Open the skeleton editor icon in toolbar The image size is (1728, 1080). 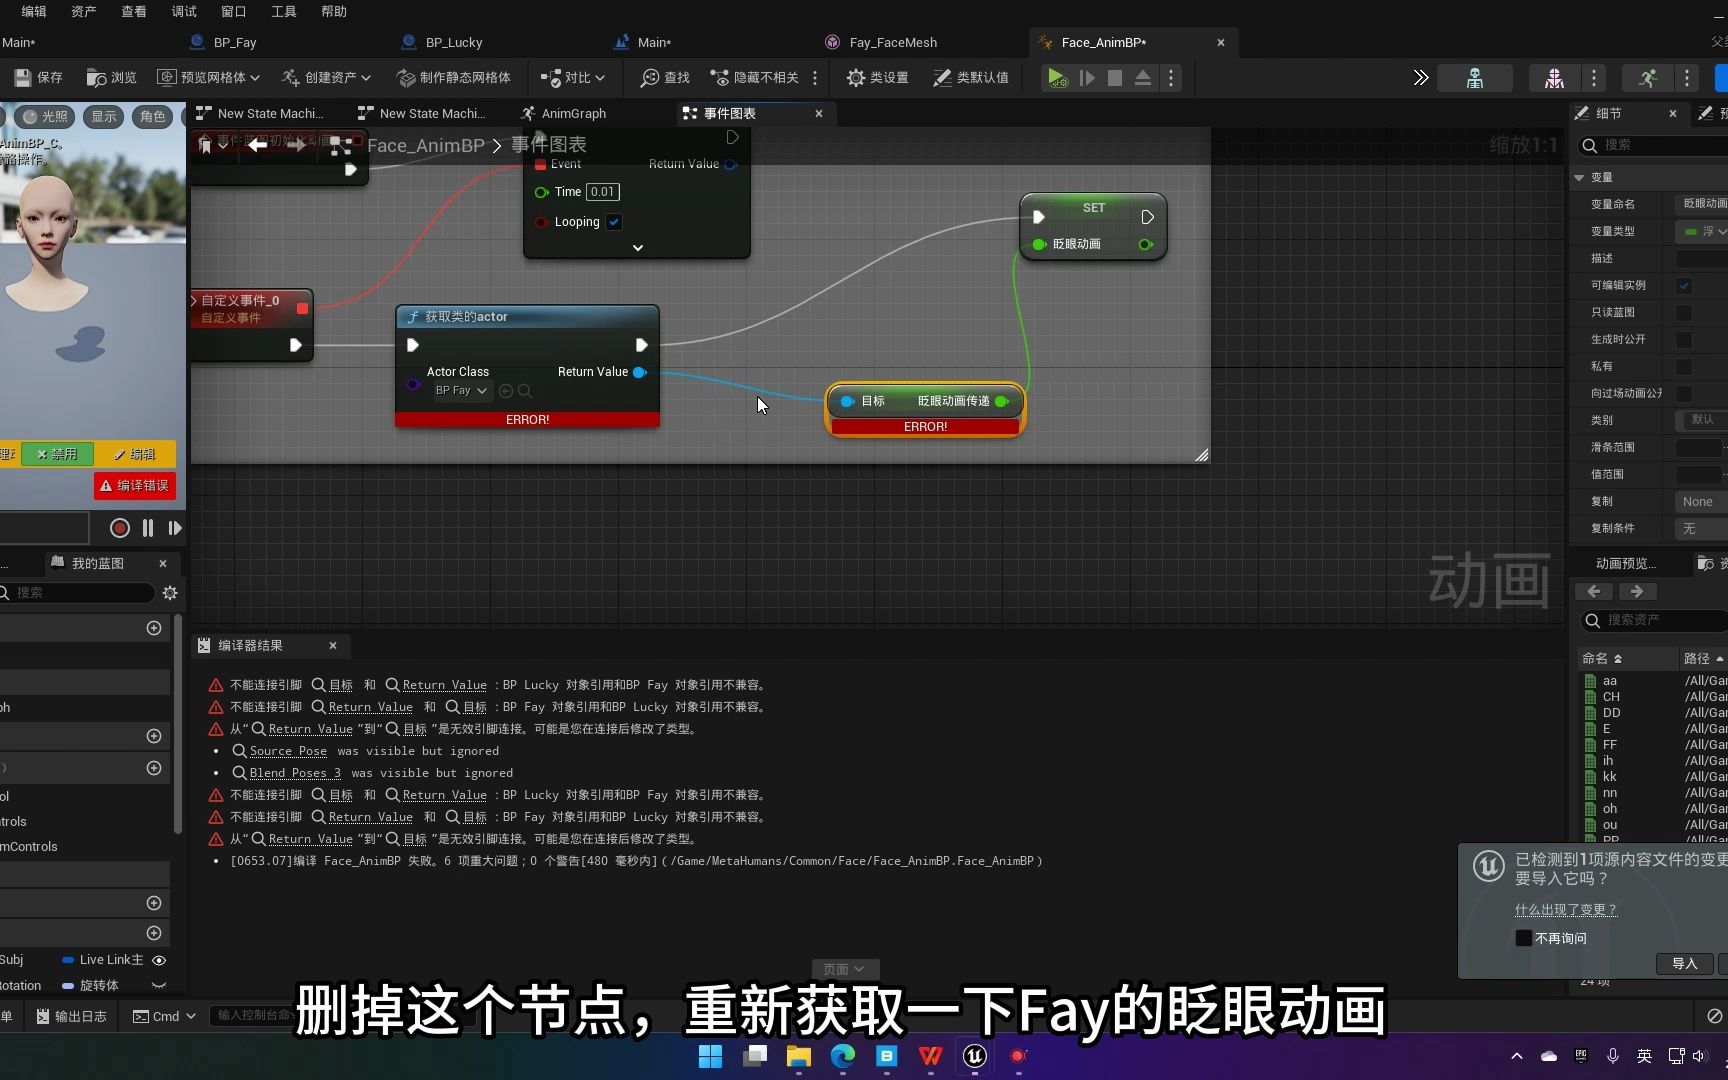tap(1475, 77)
